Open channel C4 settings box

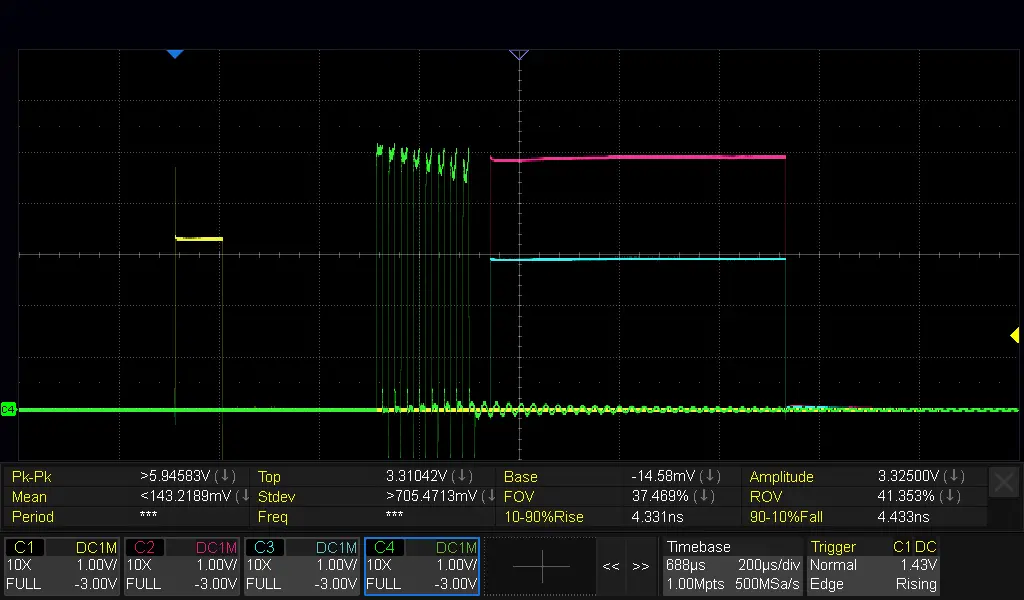pos(422,566)
